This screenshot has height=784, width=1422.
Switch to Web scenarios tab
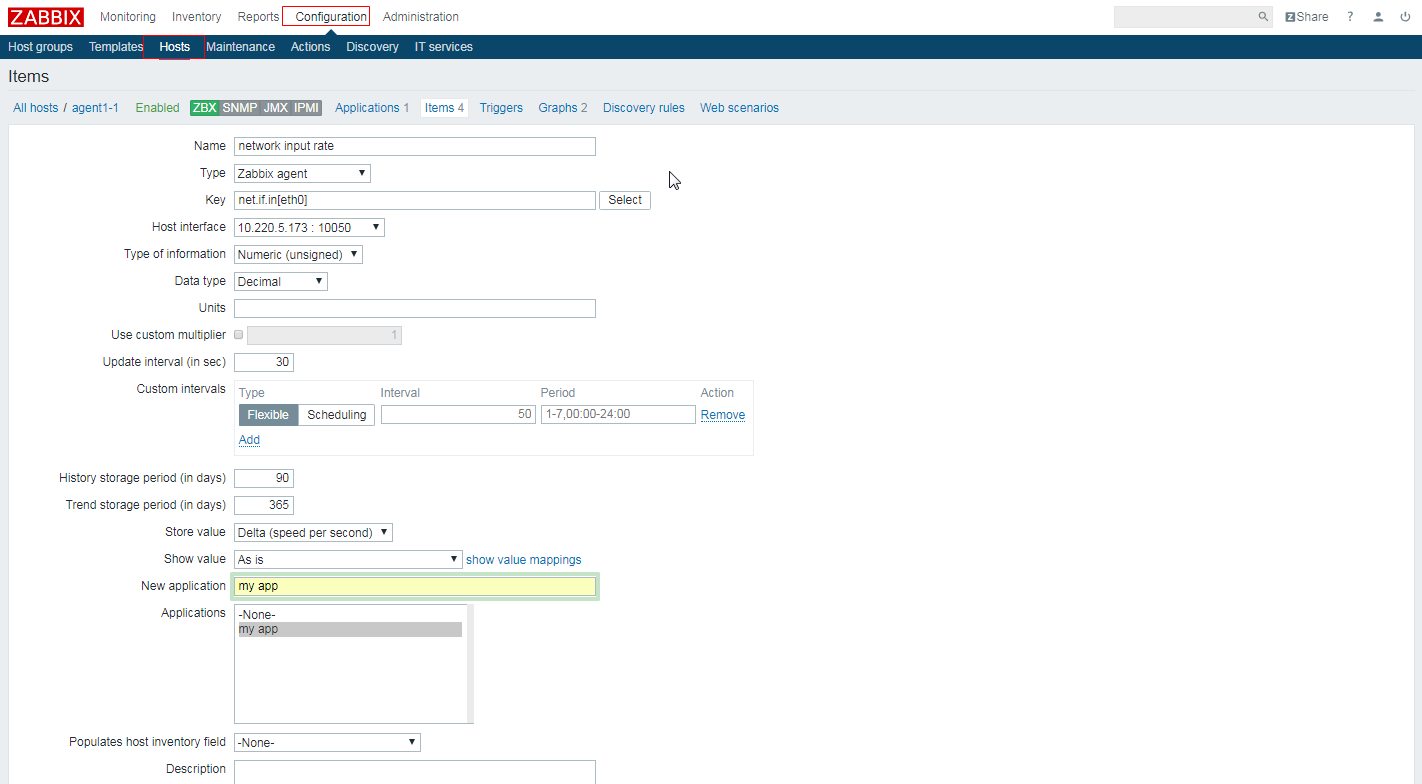(739, 108)
